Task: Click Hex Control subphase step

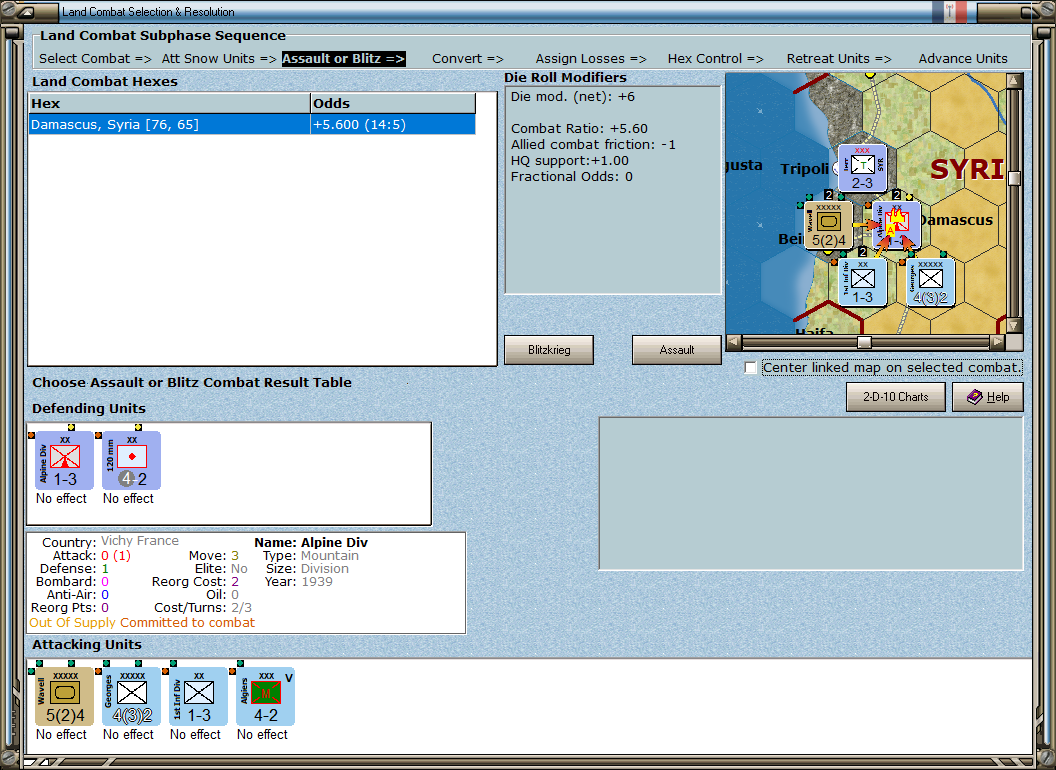Action: click(x=715, y=59)
